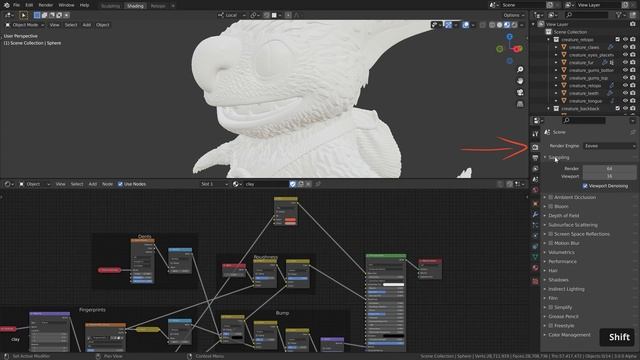Toggle perspective/orthographic grid icon
This screenshot has width=640, height=360.
[x=520, y=104]
